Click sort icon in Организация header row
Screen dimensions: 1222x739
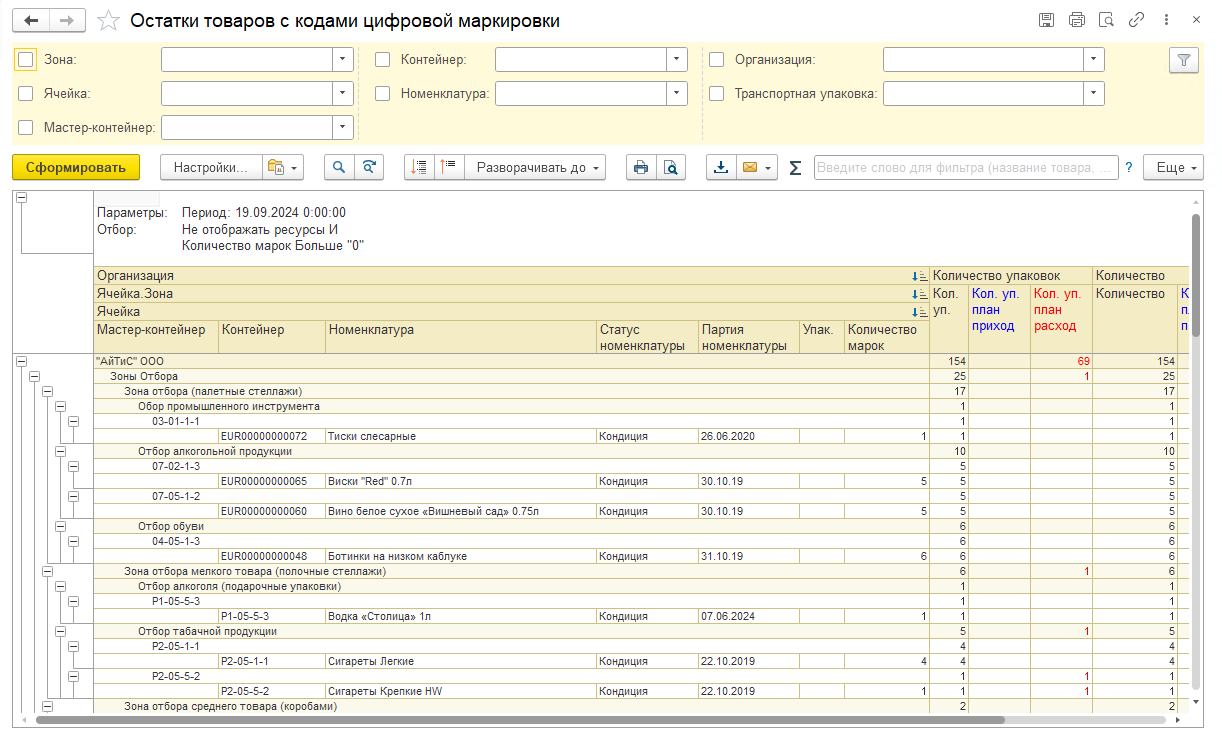pos(920,276)
